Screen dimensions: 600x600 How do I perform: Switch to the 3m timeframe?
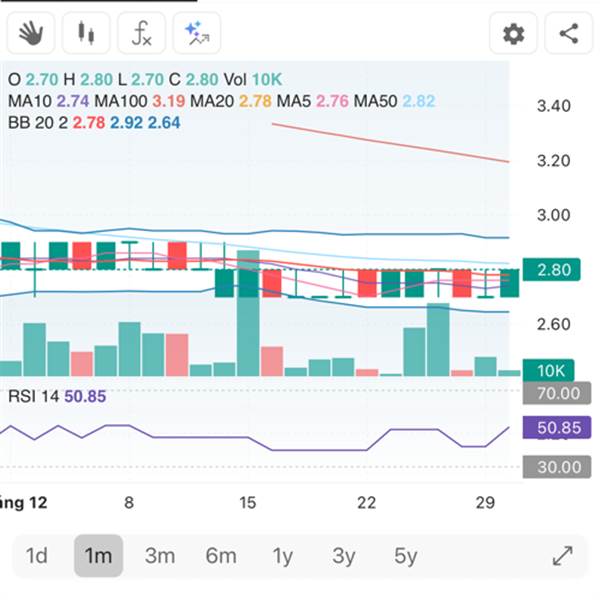pyautogui.click(x=160, y=556)
